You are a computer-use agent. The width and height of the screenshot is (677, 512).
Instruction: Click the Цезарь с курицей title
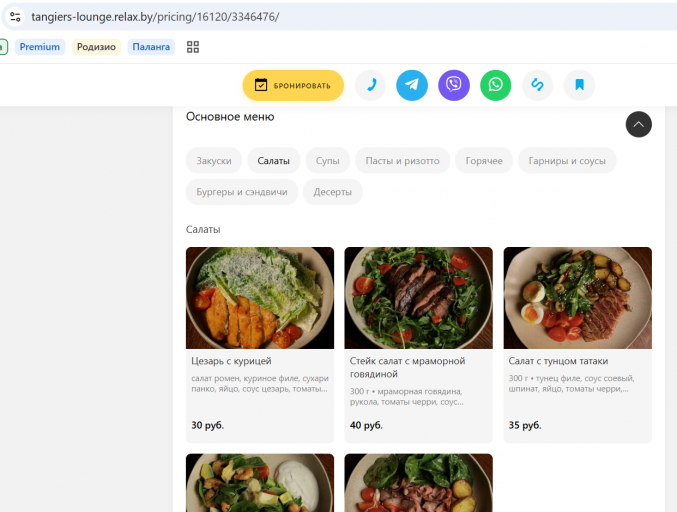tap(231, 361)
